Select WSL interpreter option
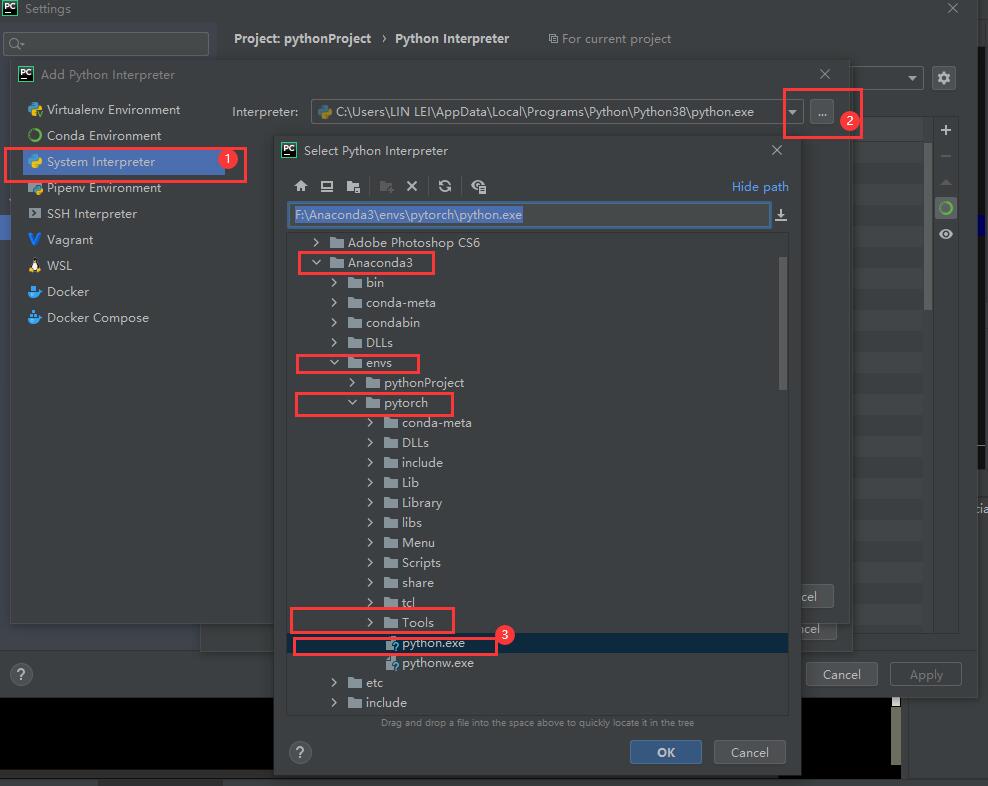This screenshot has width=988, height=786. (x=59, y=265)
